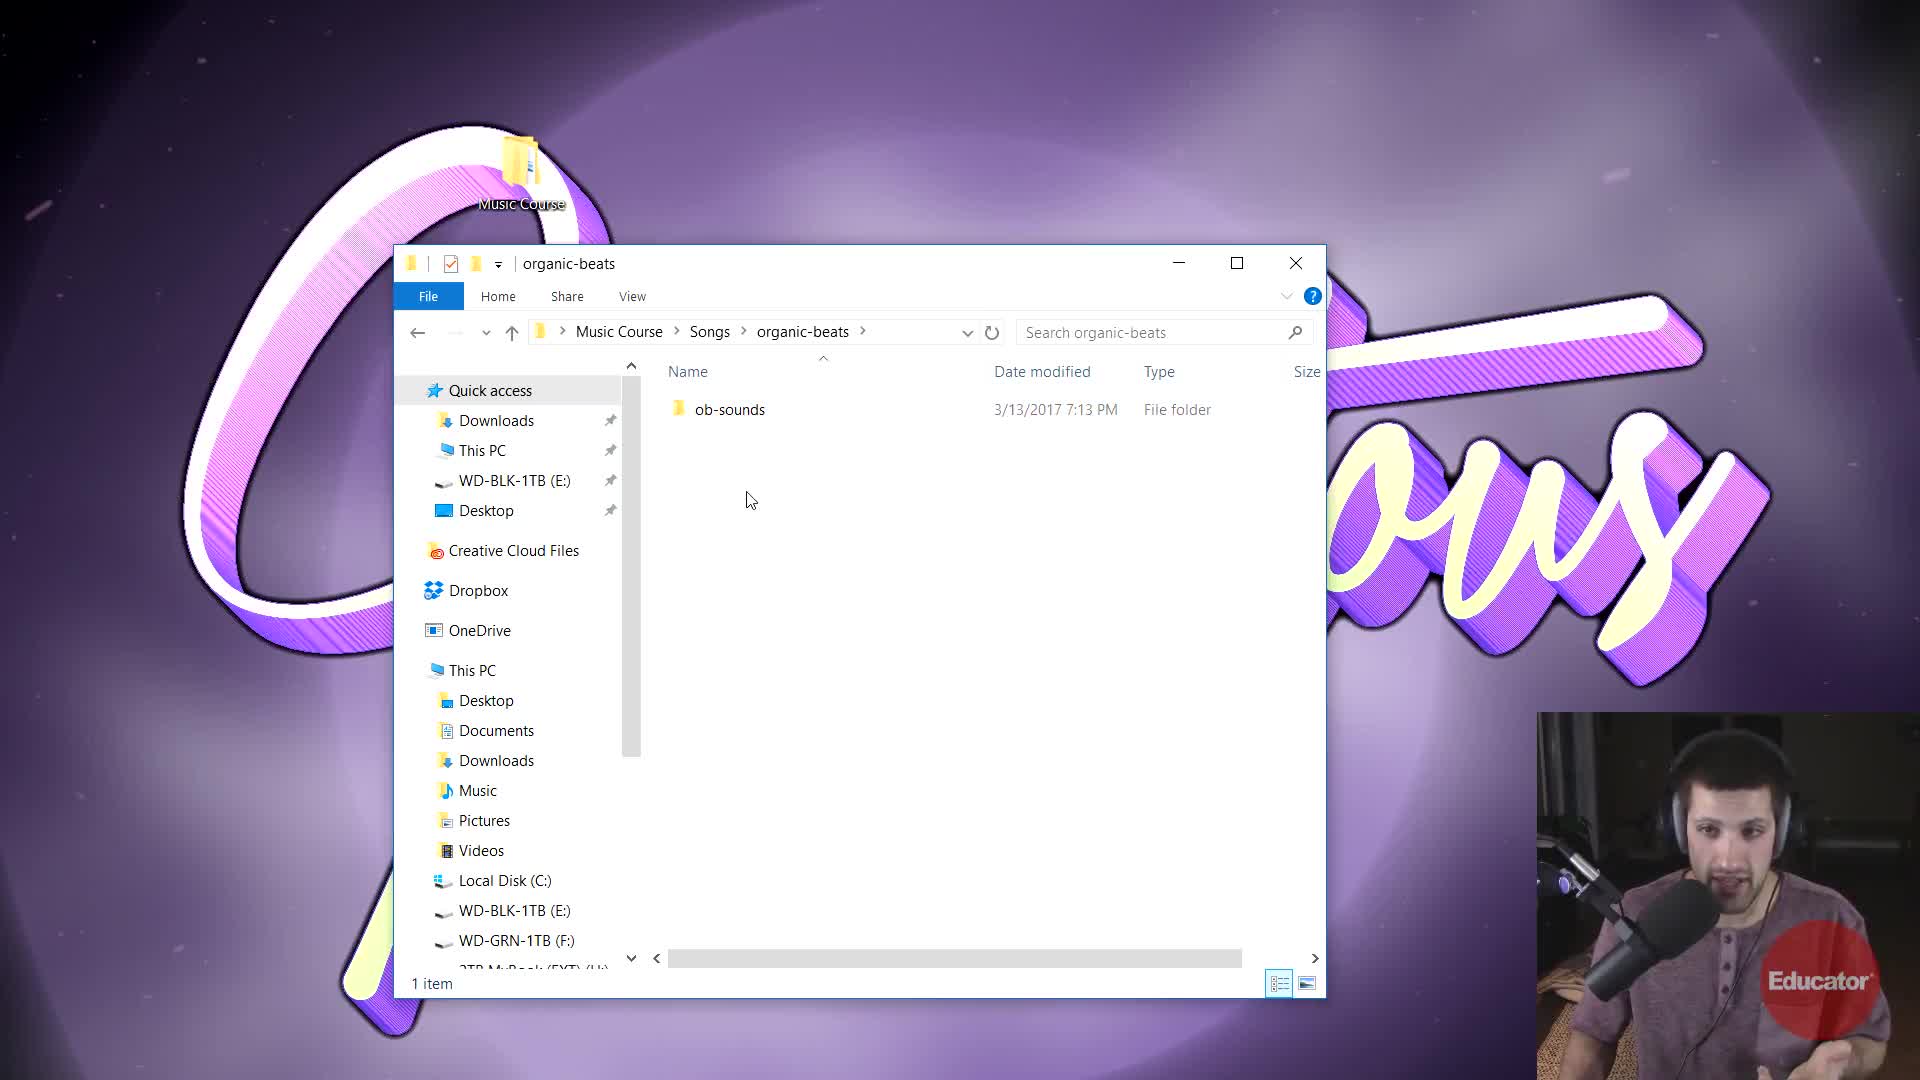
Task: Open address bar history dropdown
Action: click(967, 333)
